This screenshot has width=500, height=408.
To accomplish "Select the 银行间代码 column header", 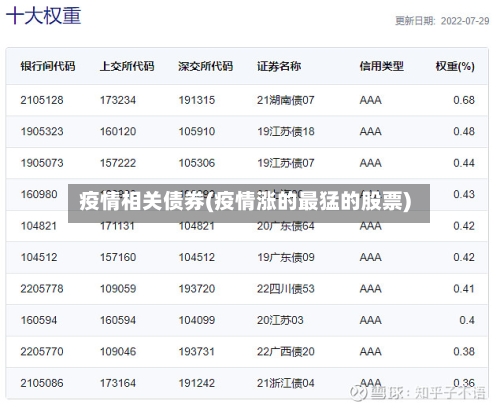I will click(48, 66).
